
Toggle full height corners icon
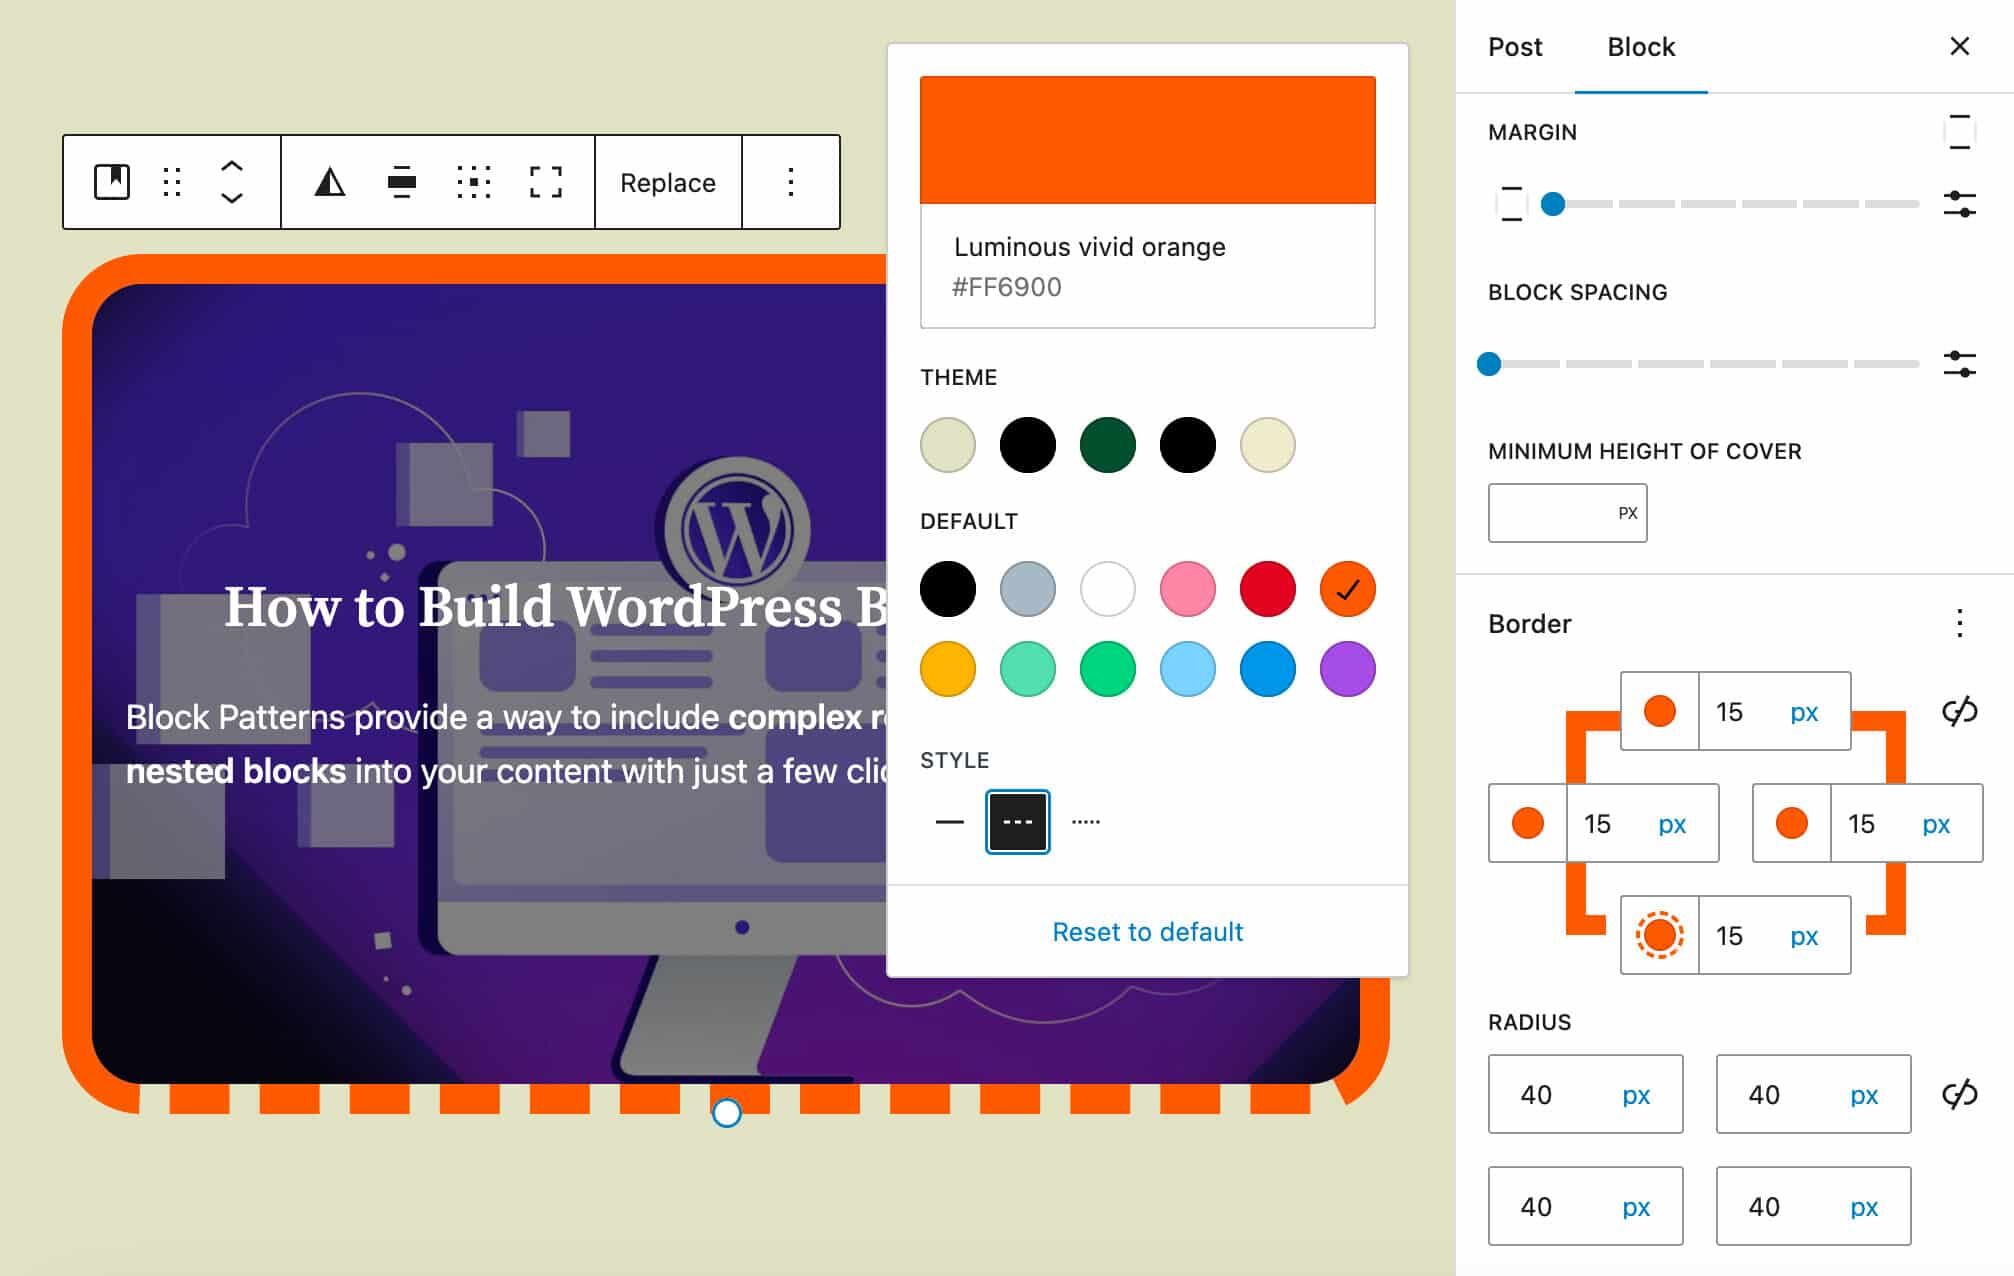[x=545, y=182]
